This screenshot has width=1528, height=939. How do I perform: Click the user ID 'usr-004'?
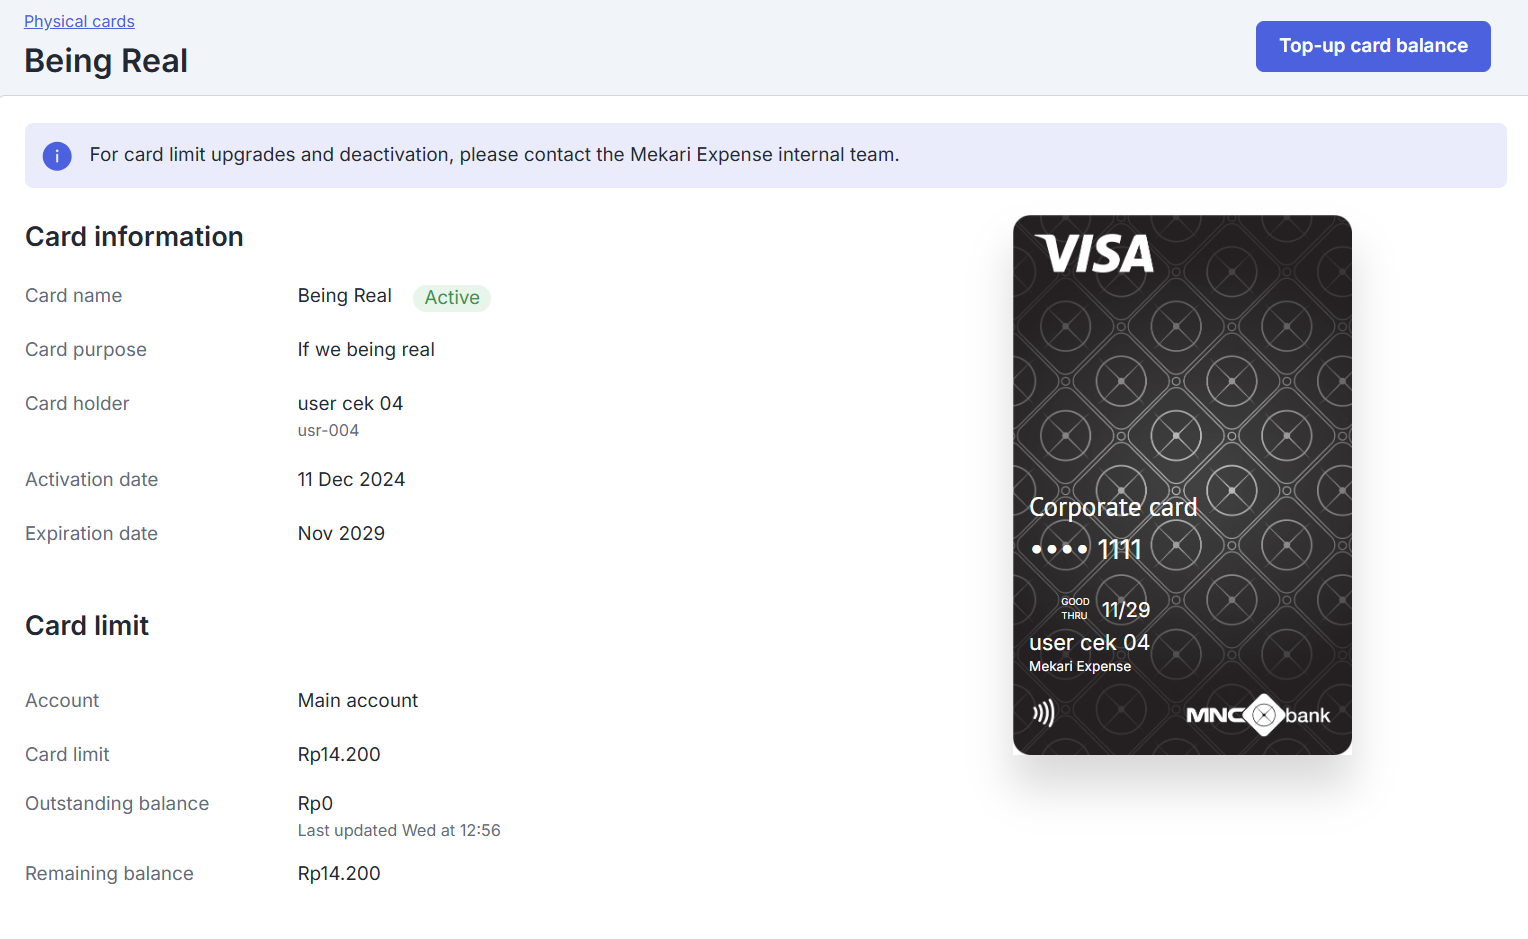click(x=328, y=431)
